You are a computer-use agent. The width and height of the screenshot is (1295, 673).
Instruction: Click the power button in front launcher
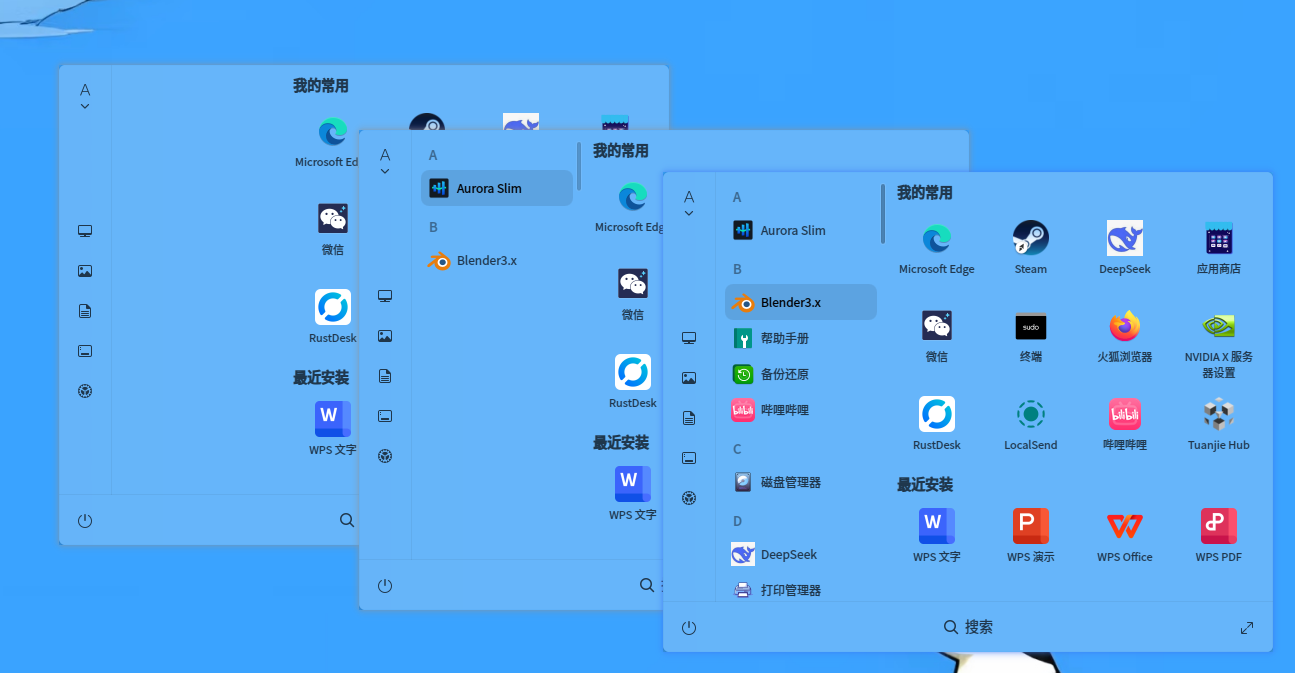(688, 627)
